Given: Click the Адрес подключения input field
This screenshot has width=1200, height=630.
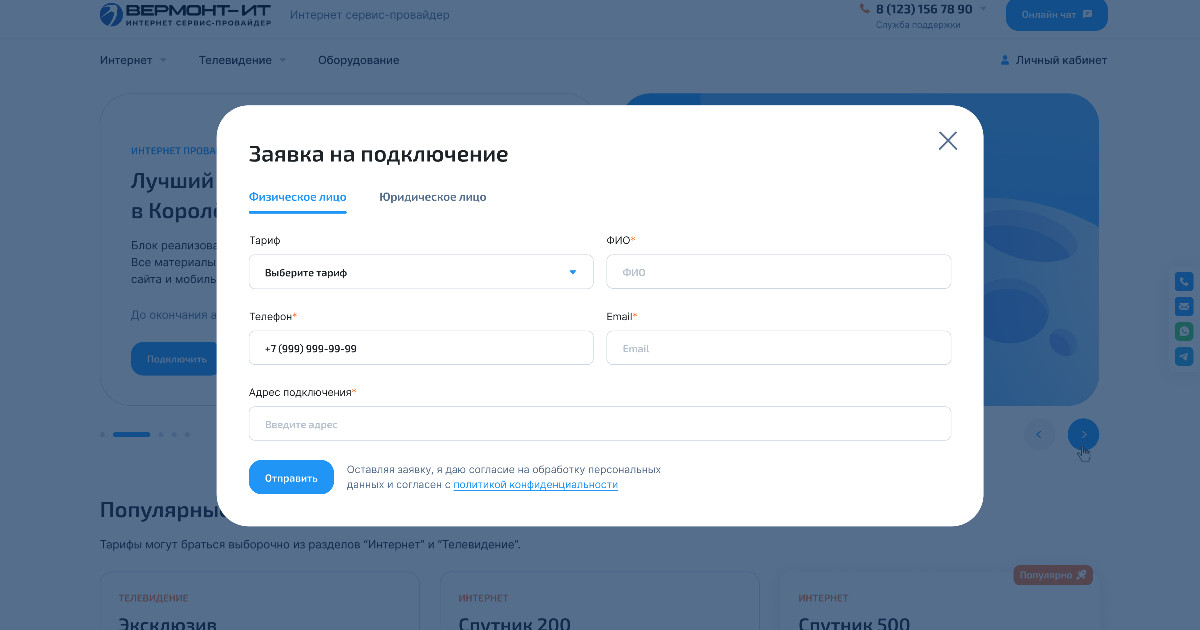Looking at the screenshot, I should [x=600, y=424].
